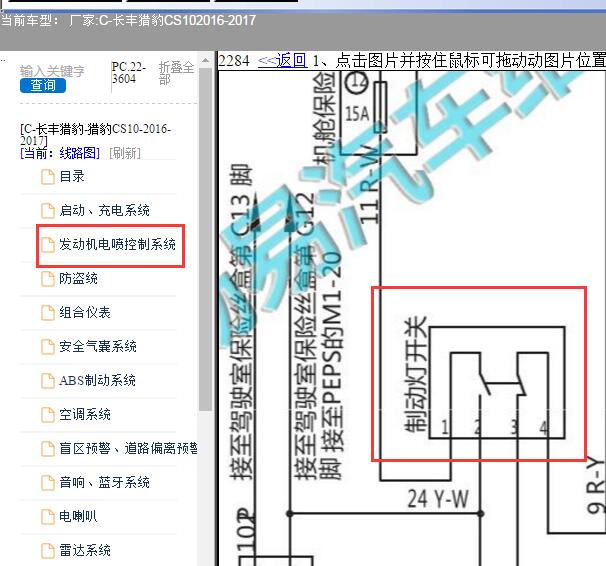Focus the 输入关键字 keyword input field
Screen dimensions: 606x566
click(x=52, y=71)
